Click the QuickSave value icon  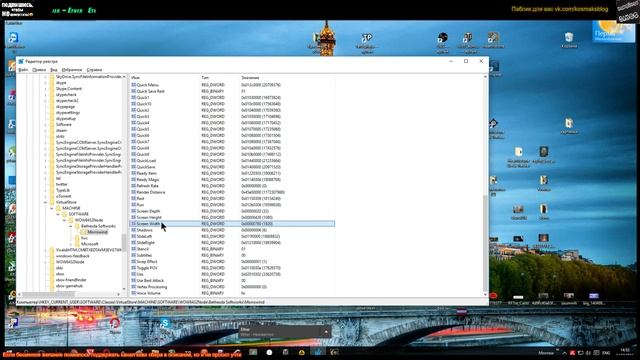(x=133, y=167)
